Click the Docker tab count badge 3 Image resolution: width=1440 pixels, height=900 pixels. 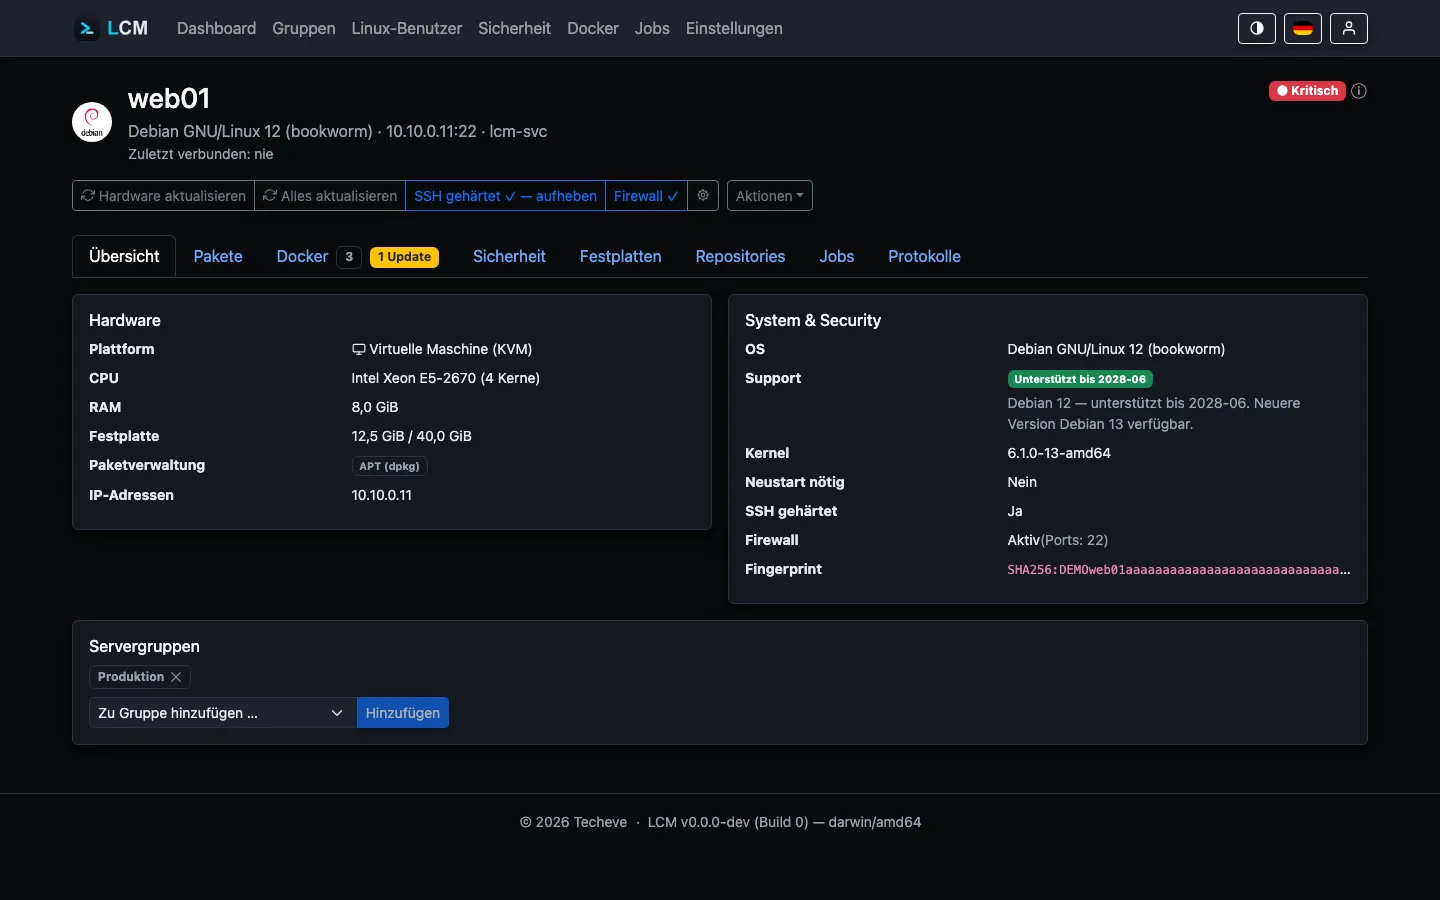pos(349,257)
